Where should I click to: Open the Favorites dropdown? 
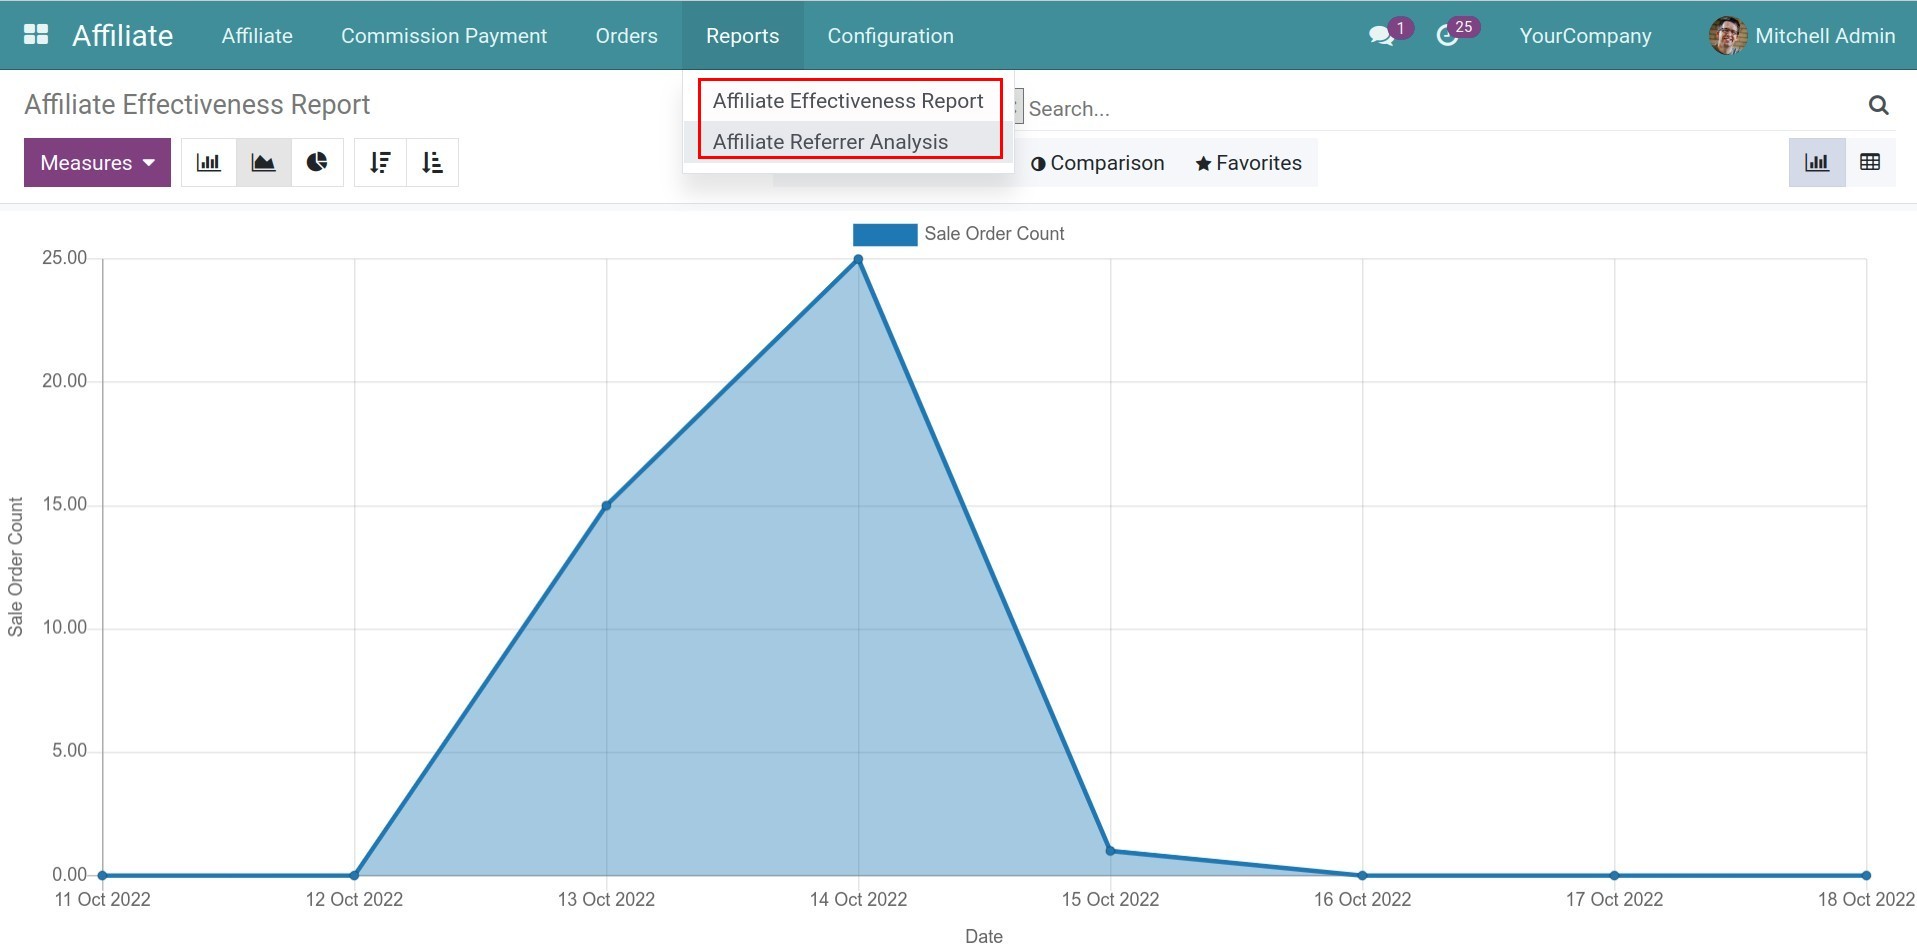coord(1248,163)
